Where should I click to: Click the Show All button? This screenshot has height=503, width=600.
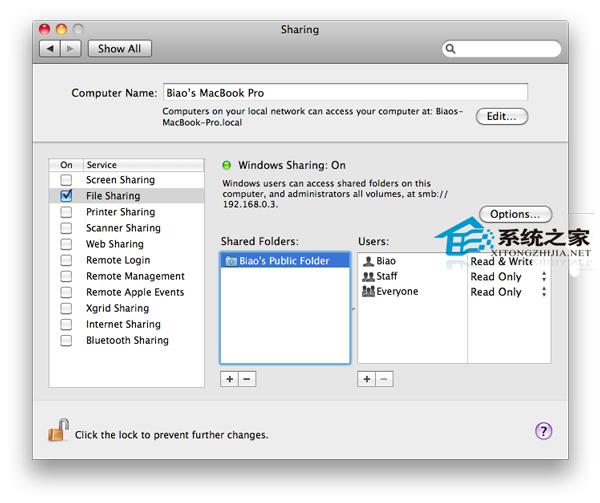tap(120, 49)
